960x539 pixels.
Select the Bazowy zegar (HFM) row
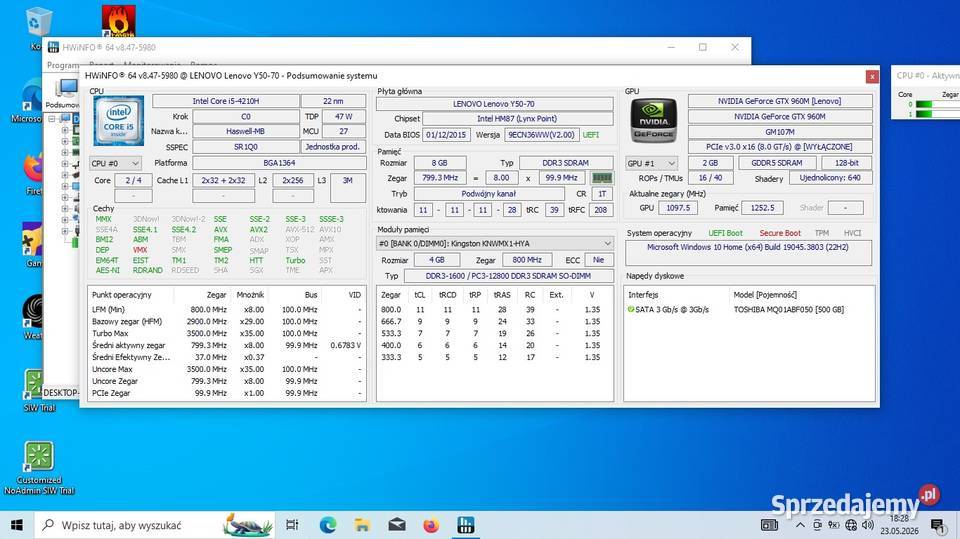click(x=227, y=321)
